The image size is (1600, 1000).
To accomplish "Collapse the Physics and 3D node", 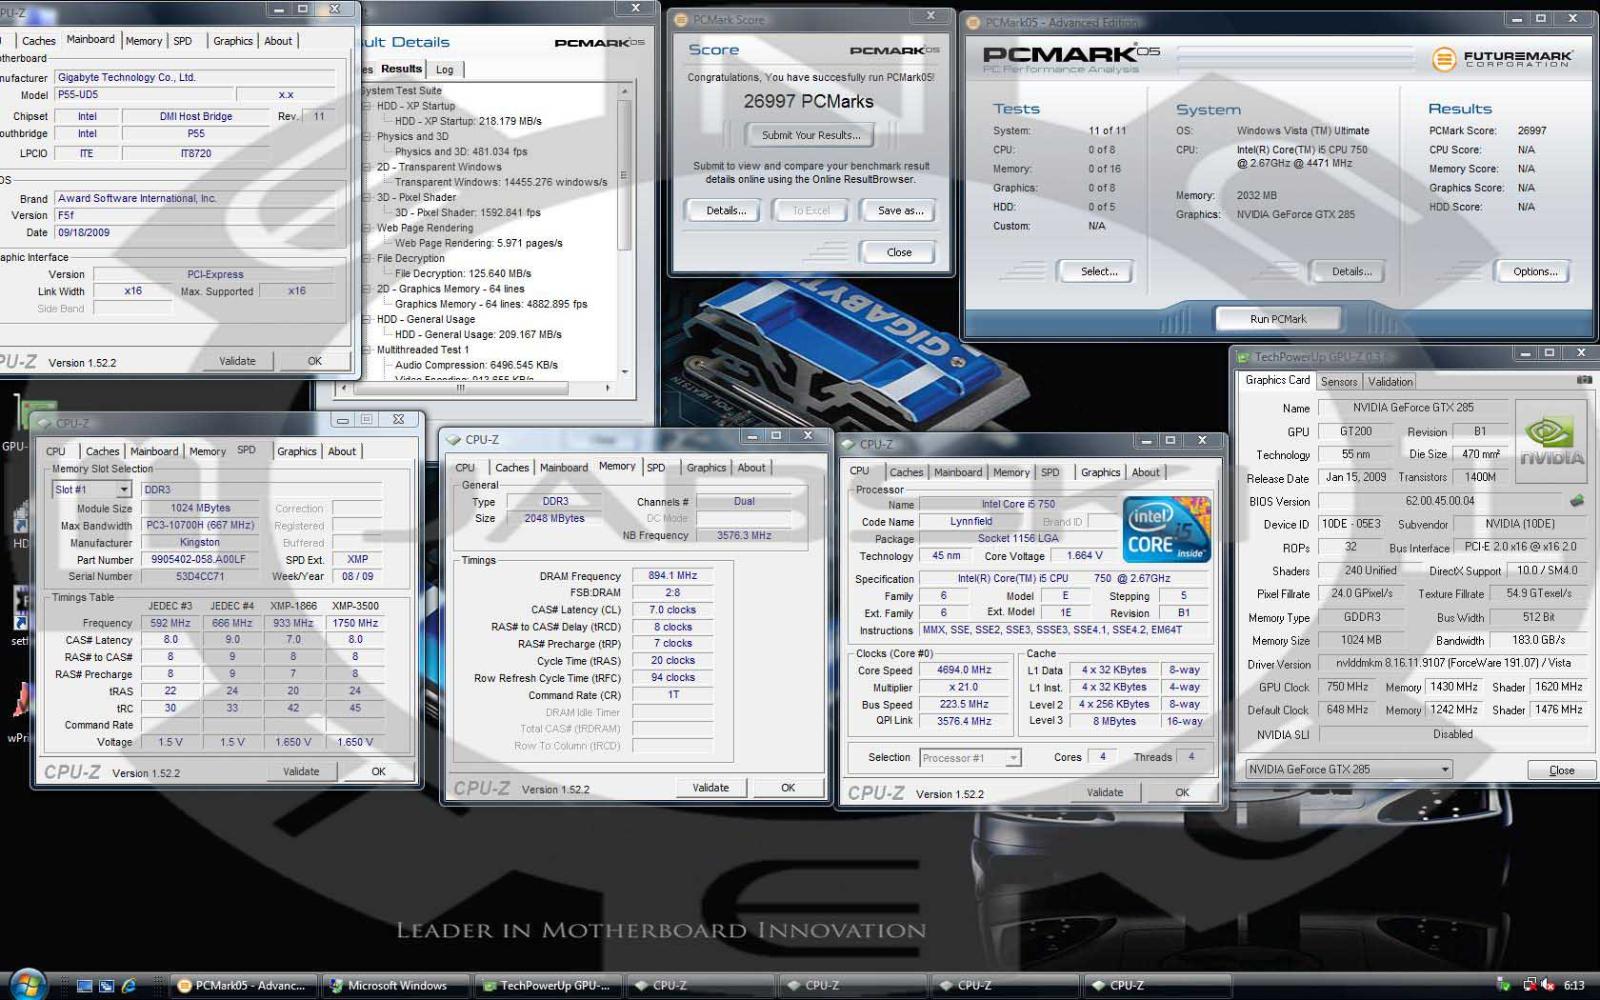I will click(367, 137).
